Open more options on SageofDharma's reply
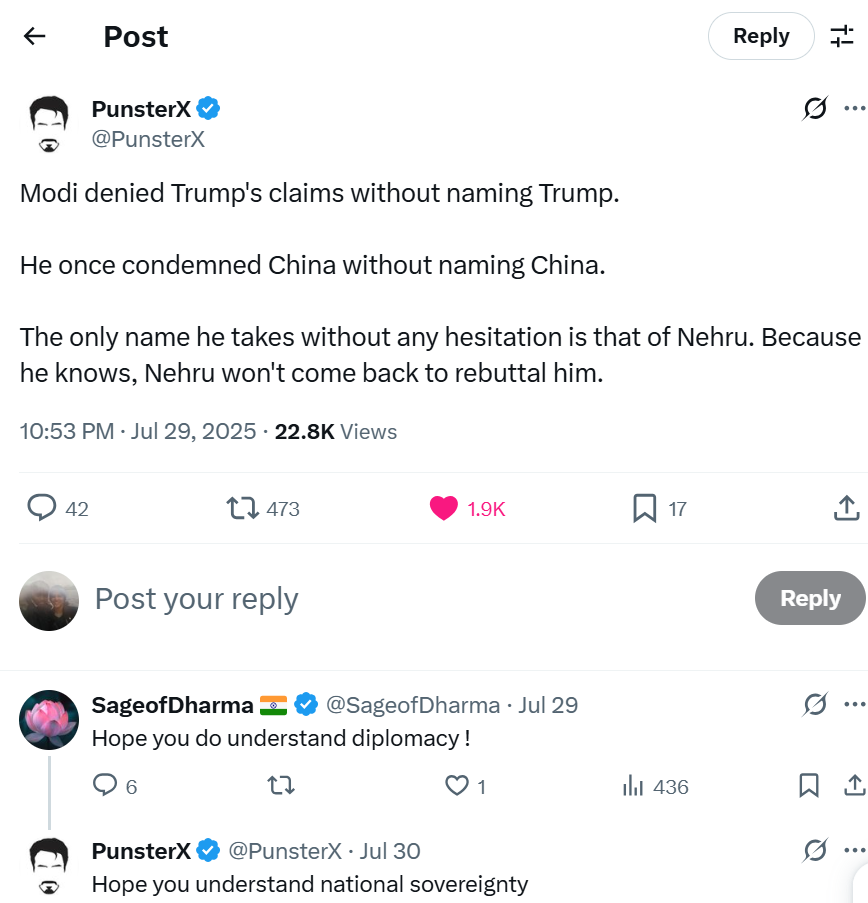The width and height of the screenshot is (868, 903). (853, 705)
